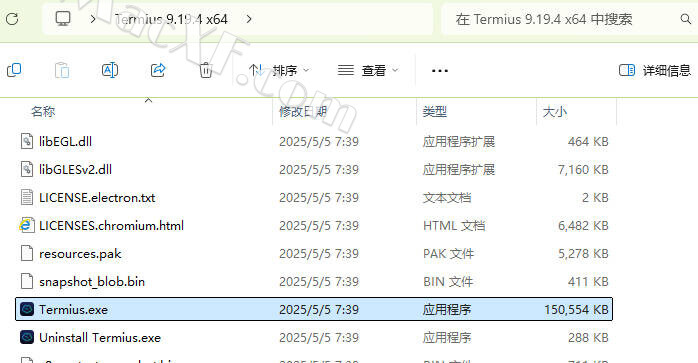
Task: Click the libGLESv2.dll file icon
Action: (27, 170)
